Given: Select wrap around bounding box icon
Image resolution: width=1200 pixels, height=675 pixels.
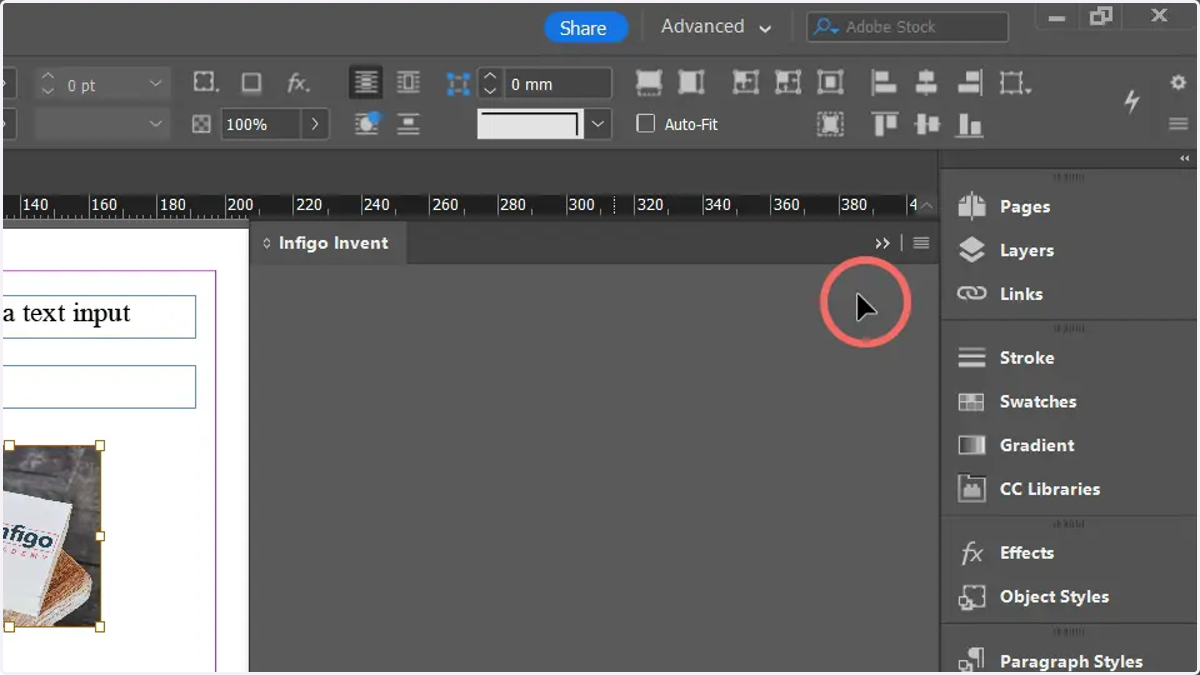Looking at the screenshot, I should coord(408,83).
